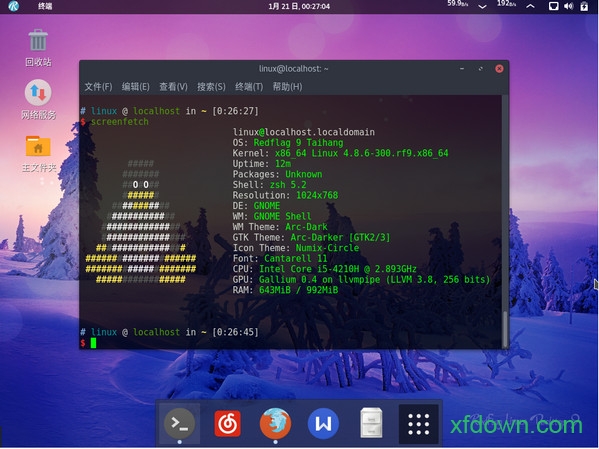
Task: Click the battery power icon in panel
Action: [x=584, y=6]
